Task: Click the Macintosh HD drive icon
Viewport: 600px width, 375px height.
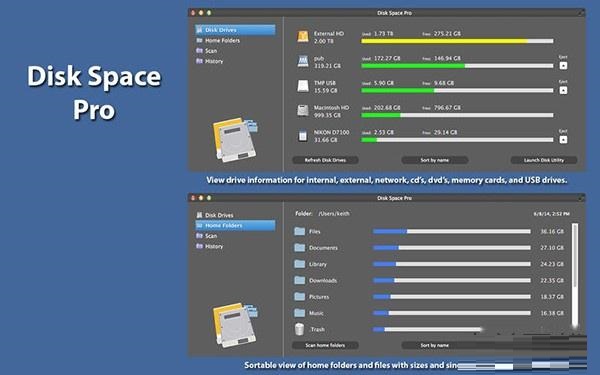Action: 303,111
